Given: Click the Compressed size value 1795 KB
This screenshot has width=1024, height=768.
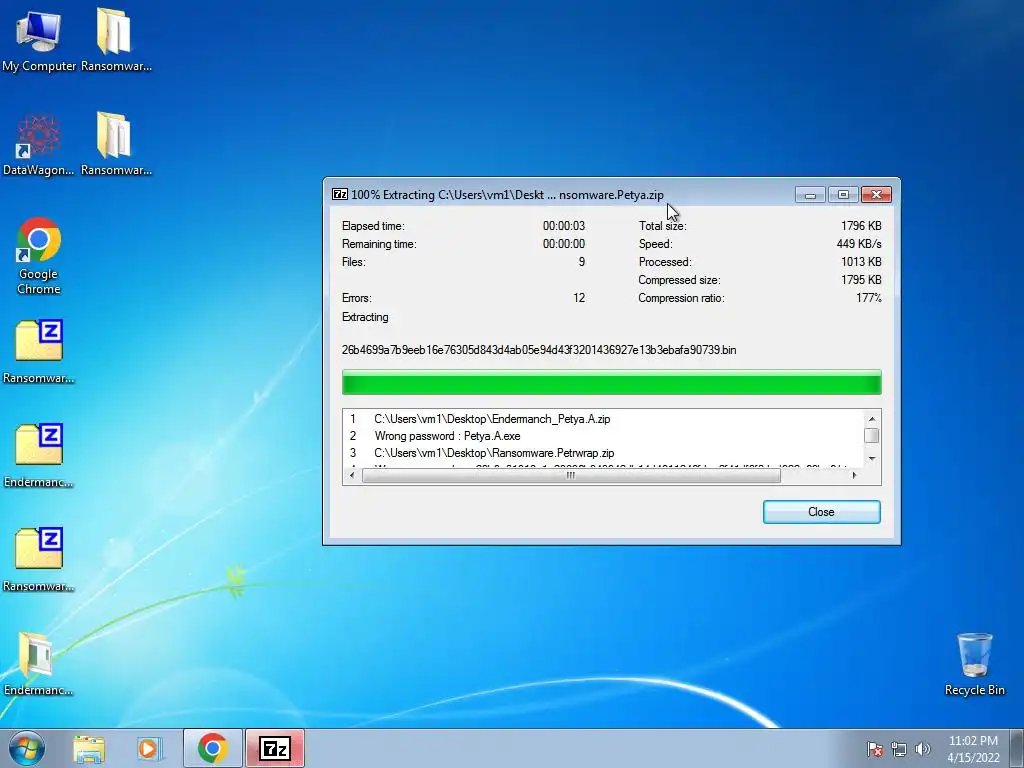Looking at the screenshot, I should tap(861, 280).
